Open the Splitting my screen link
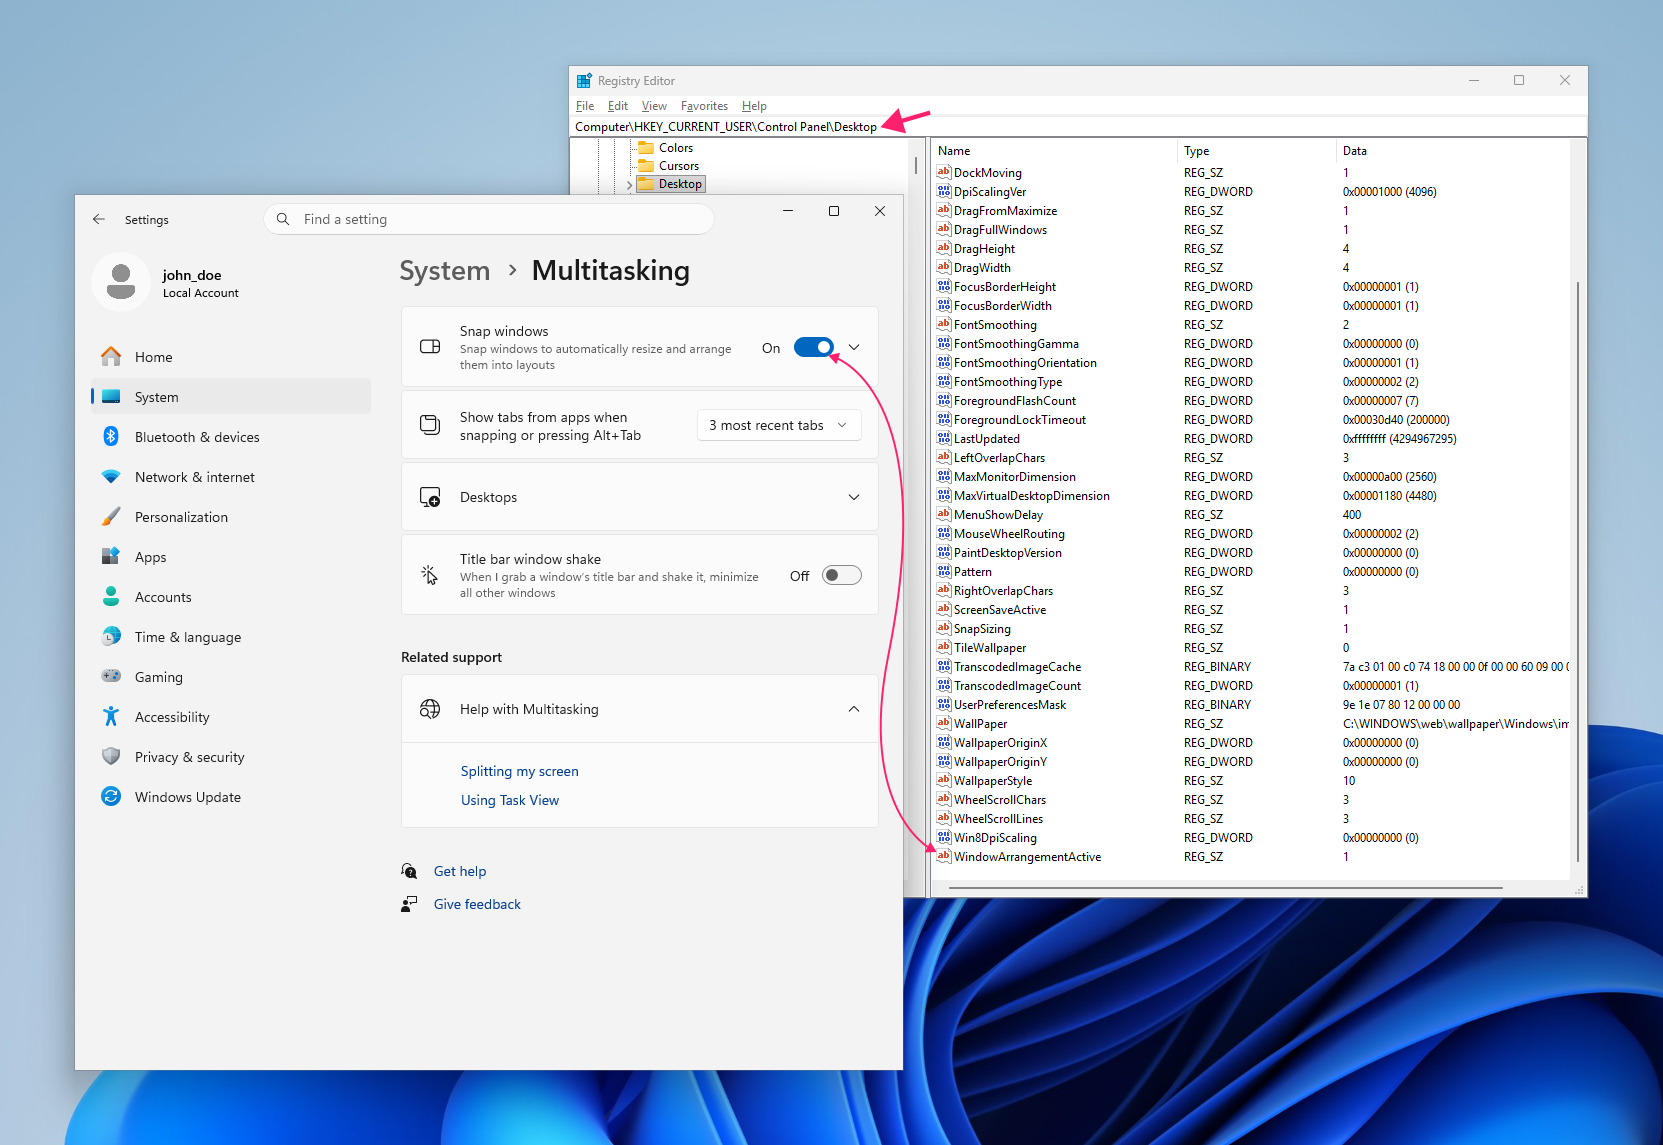 [520, 771]
